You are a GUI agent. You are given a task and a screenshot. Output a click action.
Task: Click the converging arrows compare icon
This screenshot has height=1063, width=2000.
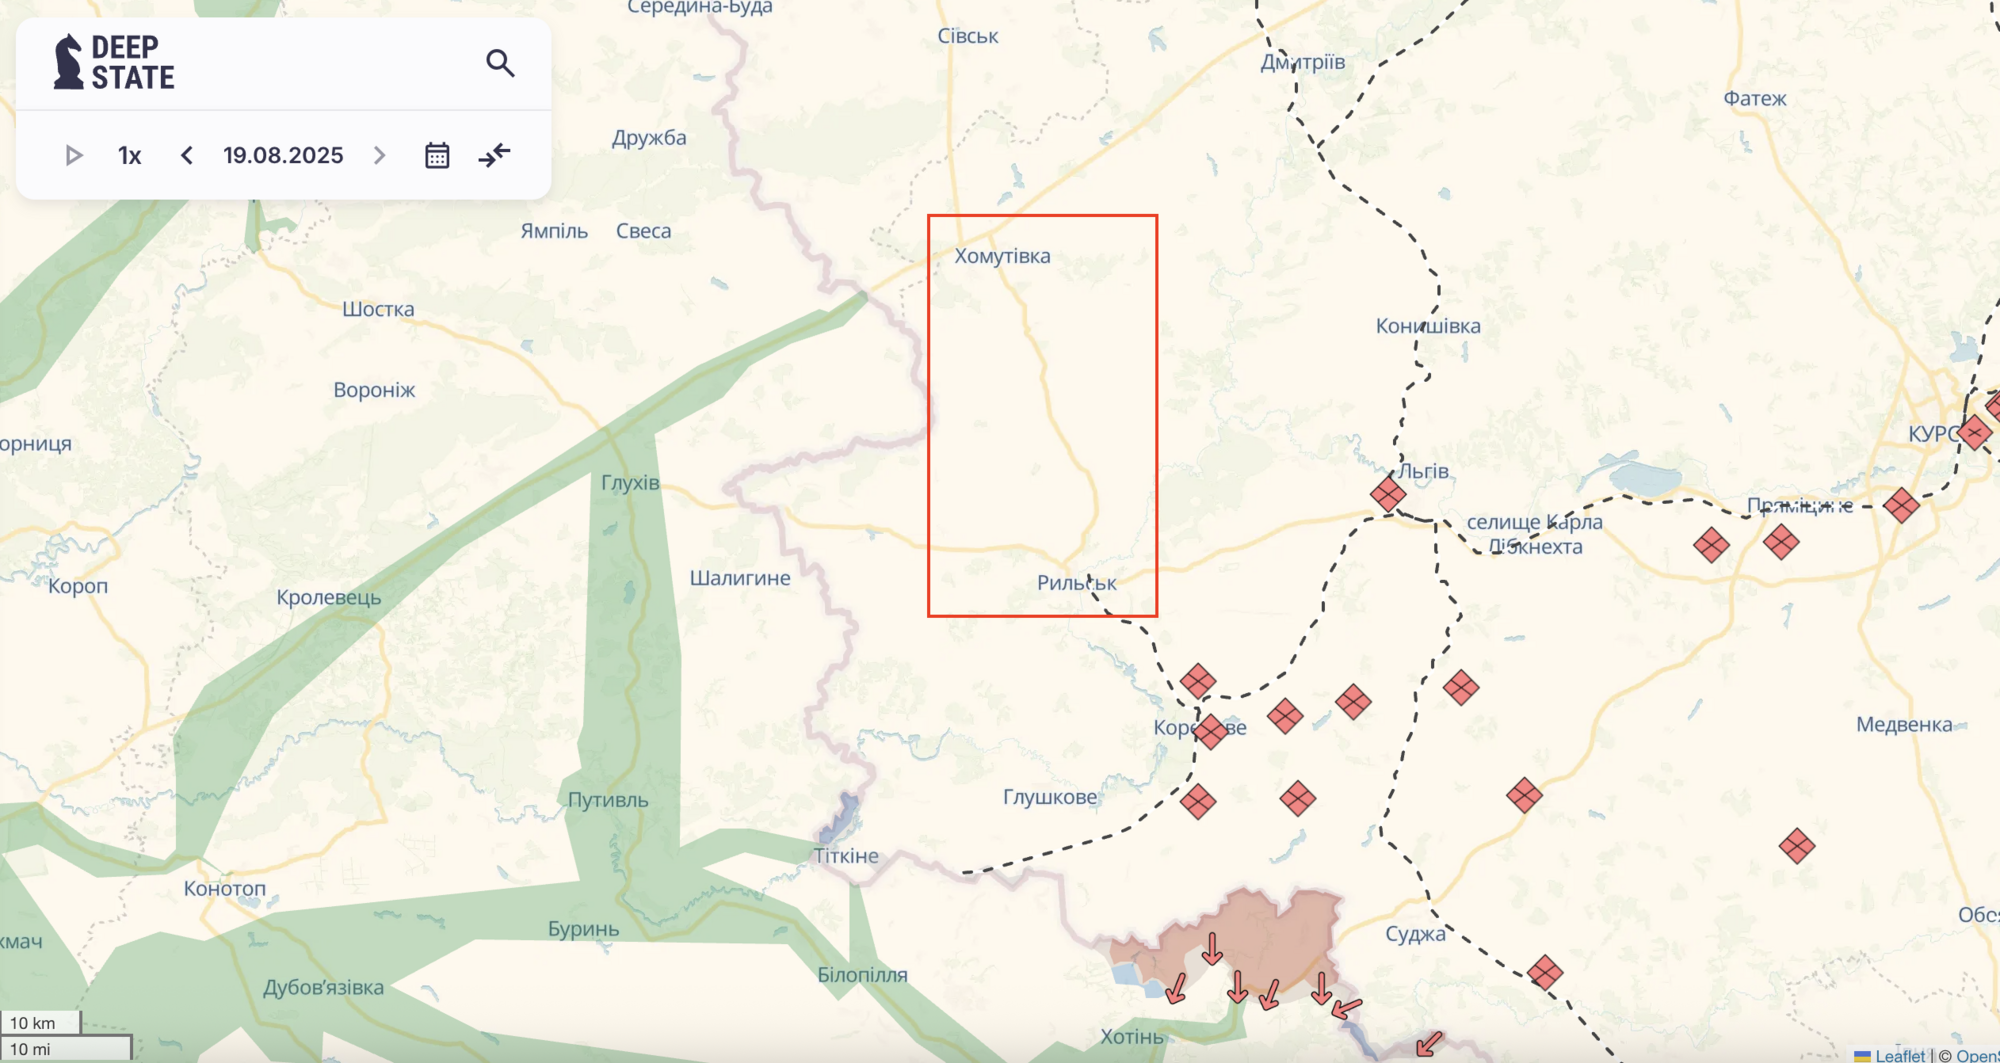pos(494,155)
